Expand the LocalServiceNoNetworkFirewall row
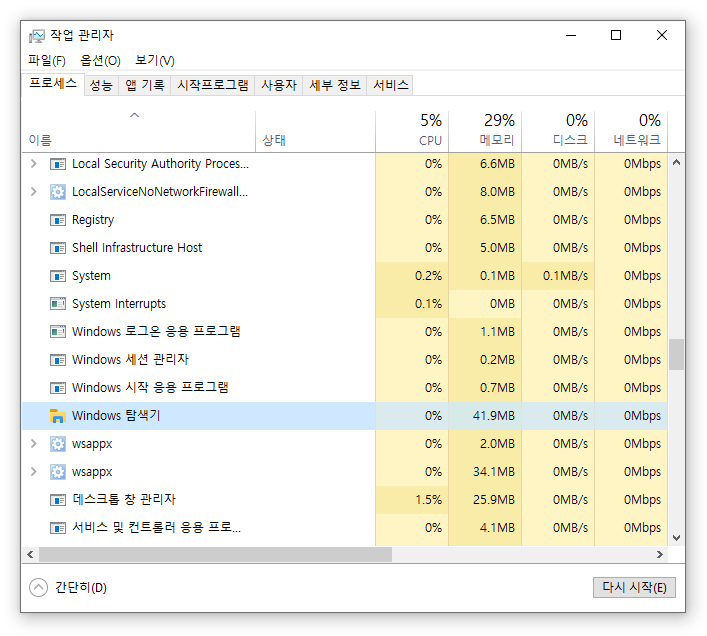Screen dimensions: 707x636 click(33, 192)
